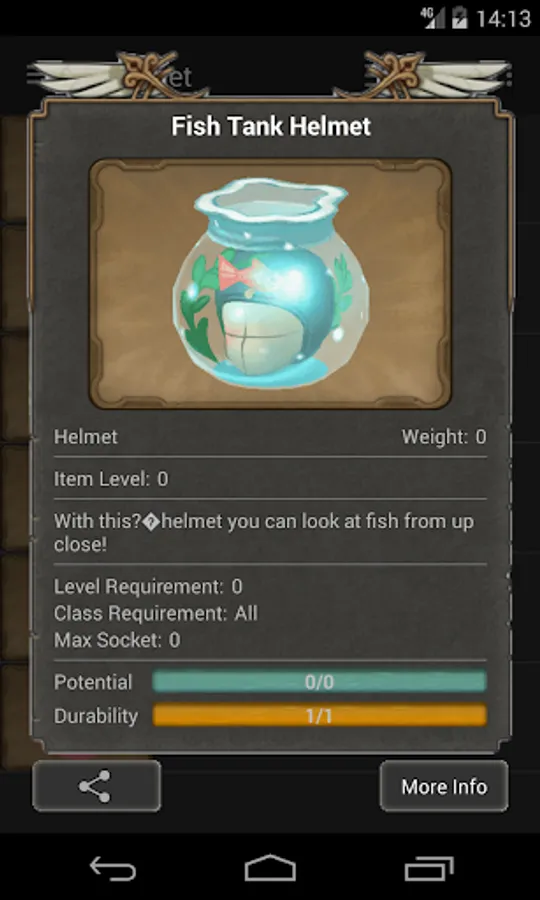The height and width of the screenshot is (900, 540).
Task: Tap the Android home navigation icon
Action: click(270, 868)
